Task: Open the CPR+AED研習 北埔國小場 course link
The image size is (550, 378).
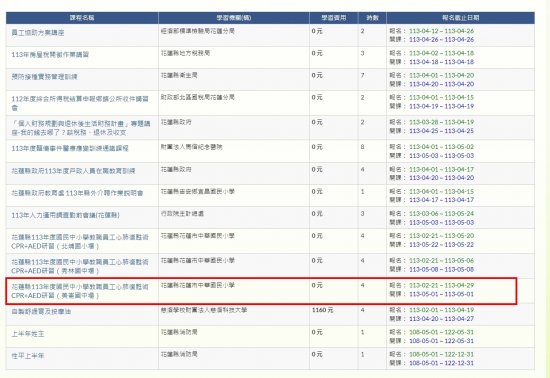Action: pos(80,242)
